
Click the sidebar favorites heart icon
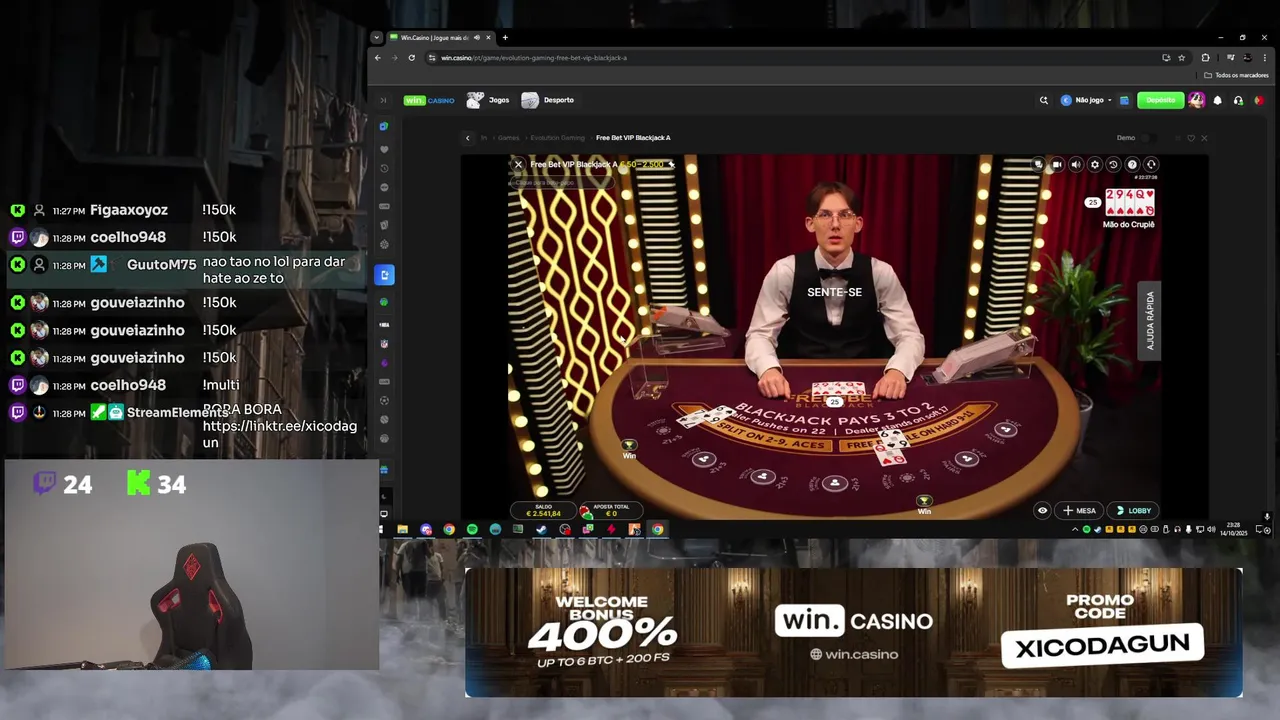[384, 149]
